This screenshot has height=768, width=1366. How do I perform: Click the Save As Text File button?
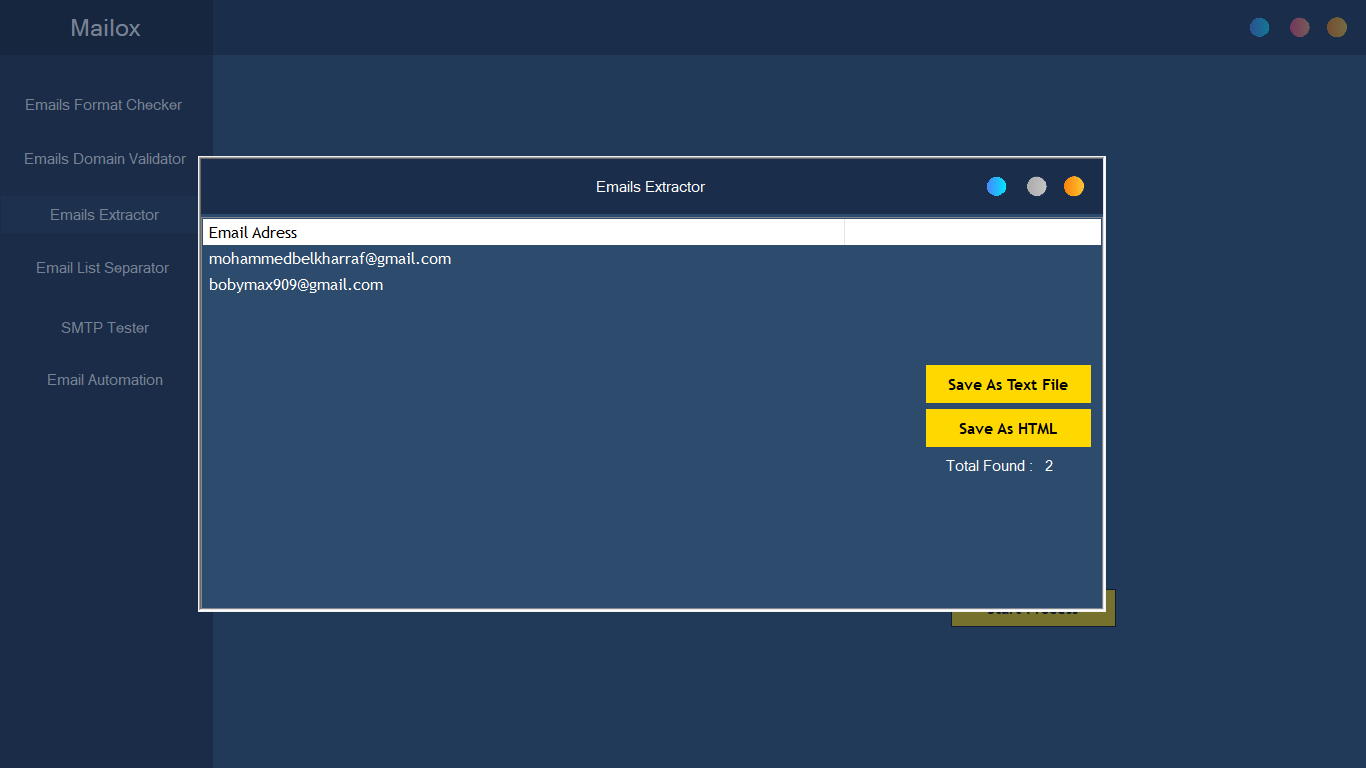coord(1008,384)
